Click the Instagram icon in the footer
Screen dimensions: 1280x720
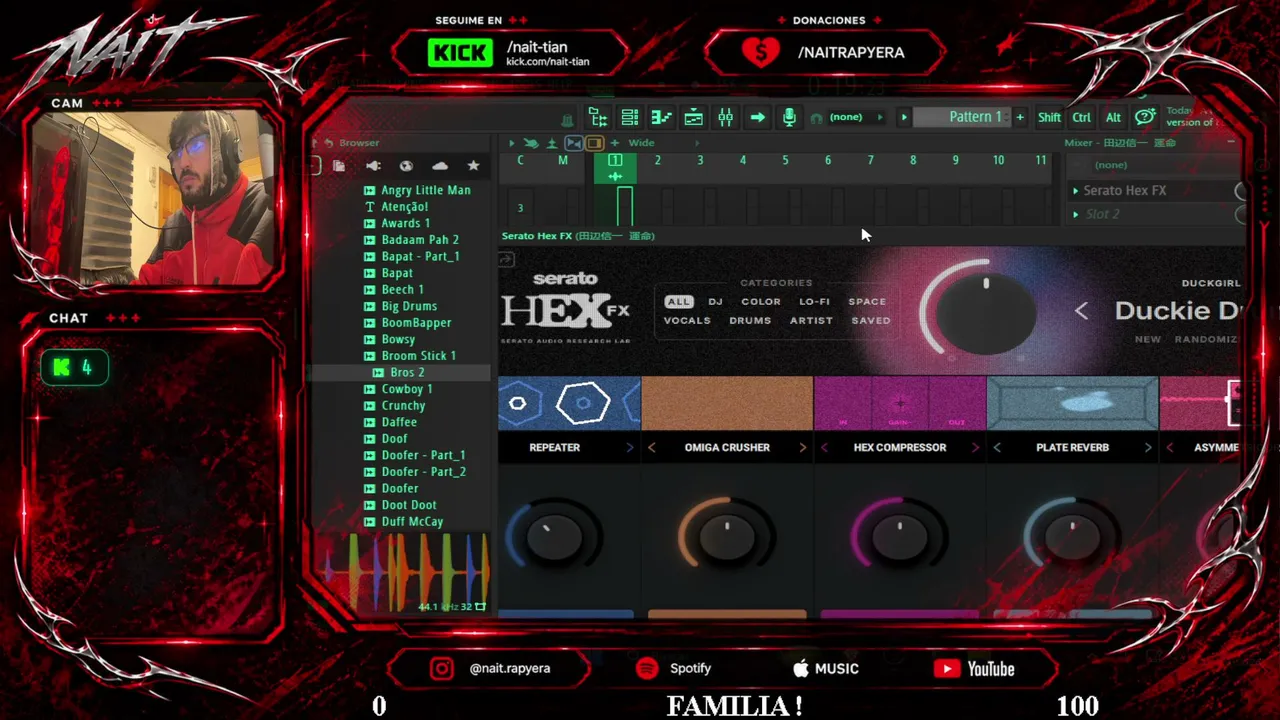(441, 669)
